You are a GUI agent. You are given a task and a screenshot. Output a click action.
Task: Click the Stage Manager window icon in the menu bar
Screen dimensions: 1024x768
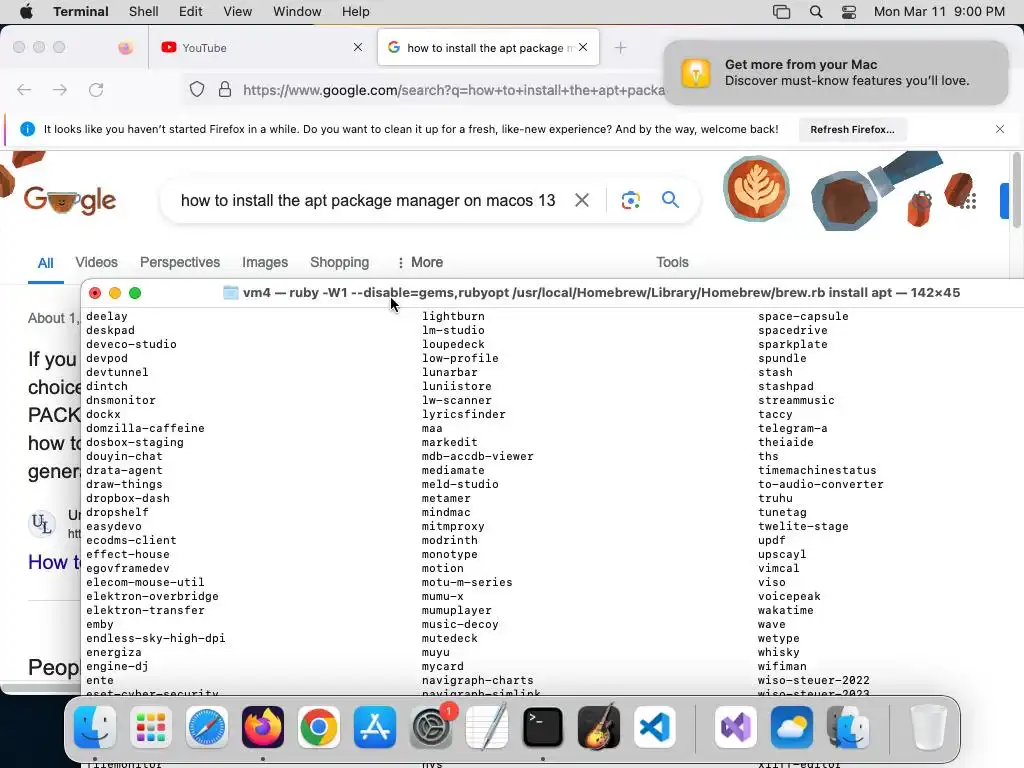(781, 12)
